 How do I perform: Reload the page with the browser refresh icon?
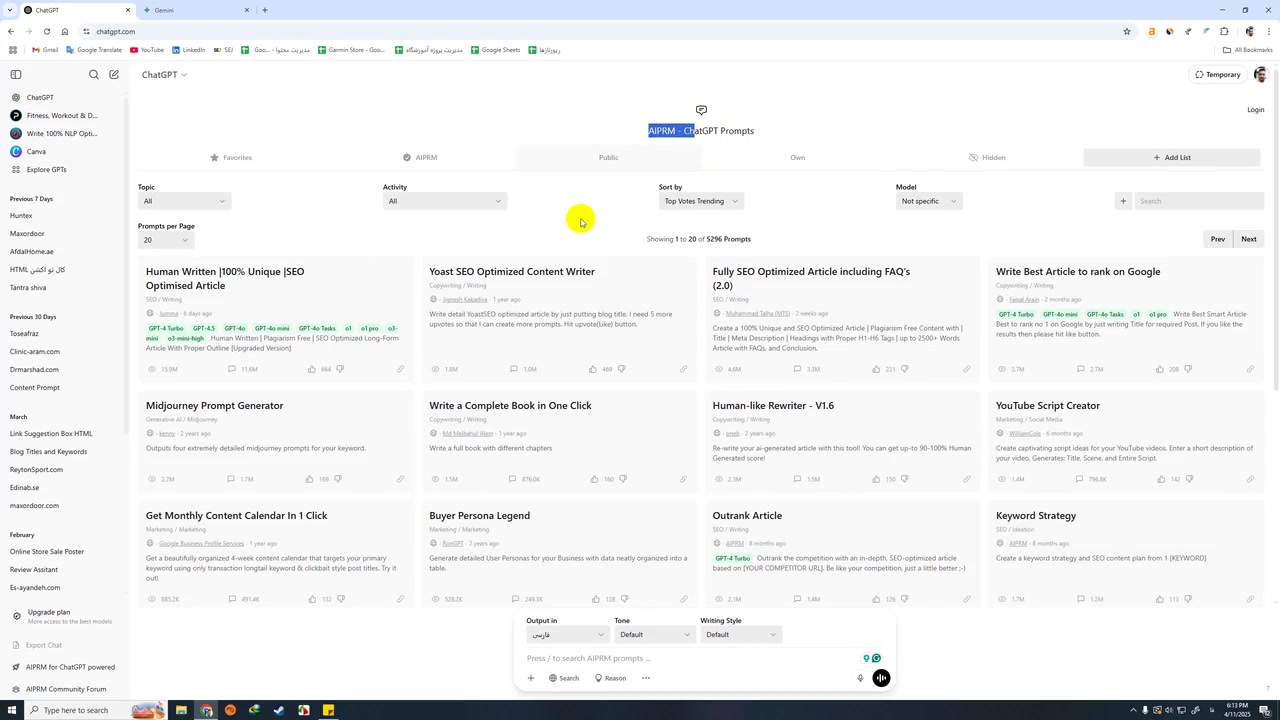click(46, 31)
